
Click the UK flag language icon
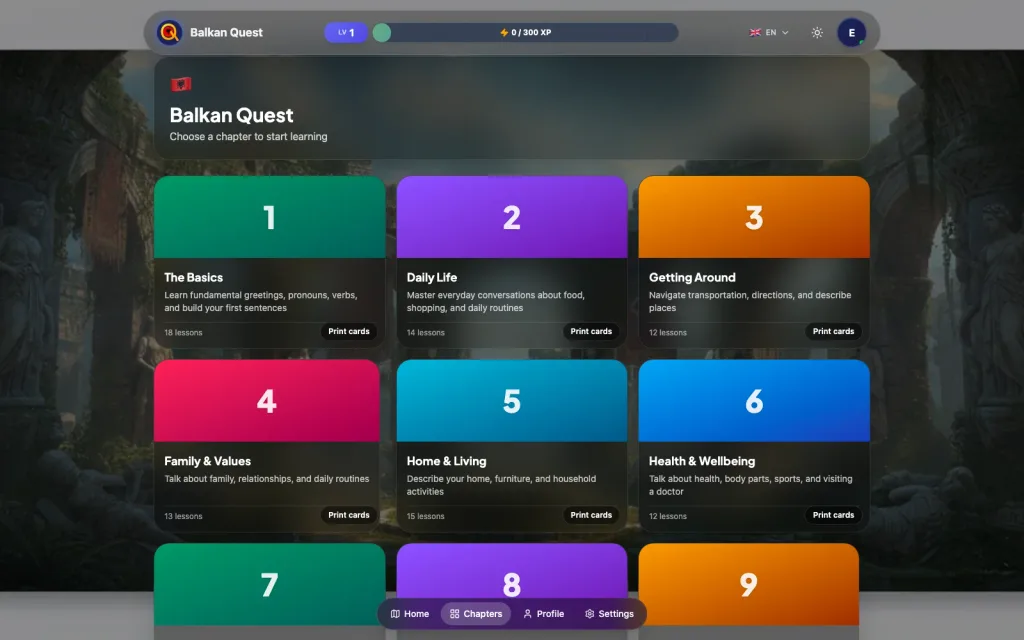pos(755,32)
